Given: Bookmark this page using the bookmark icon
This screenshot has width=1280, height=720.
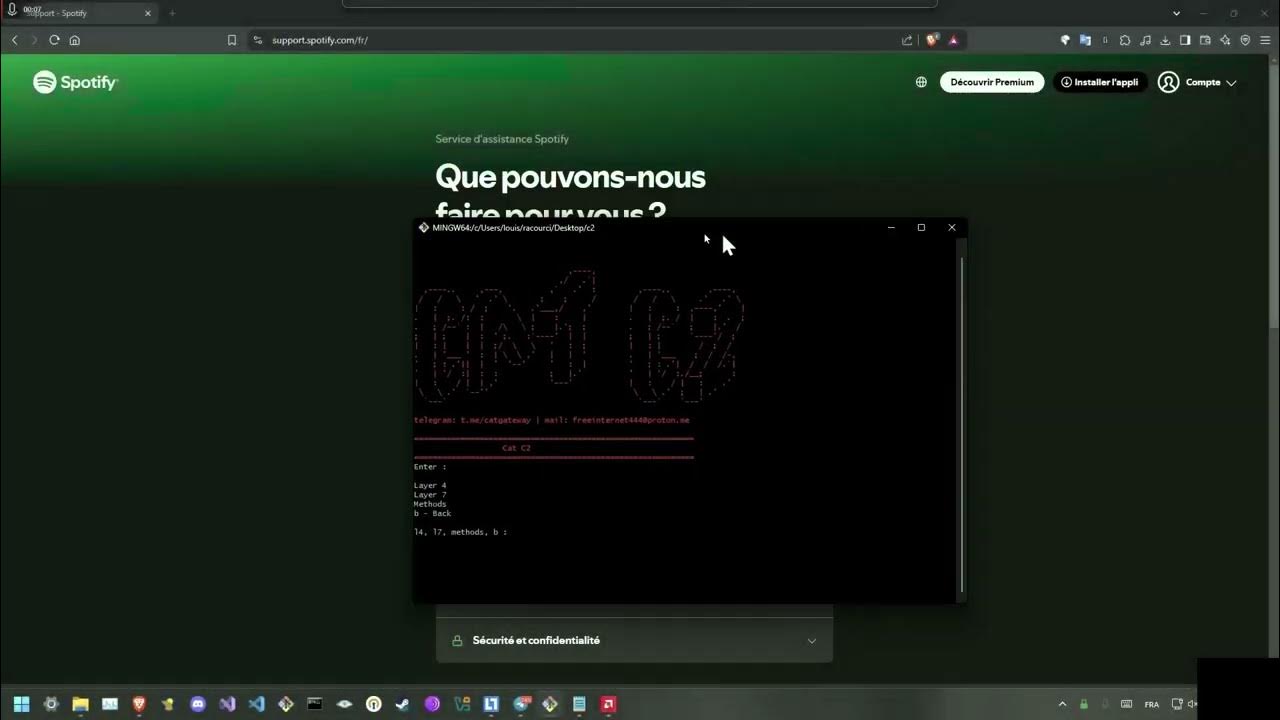Looking at the screenshot, I should [x=232, y=40].
